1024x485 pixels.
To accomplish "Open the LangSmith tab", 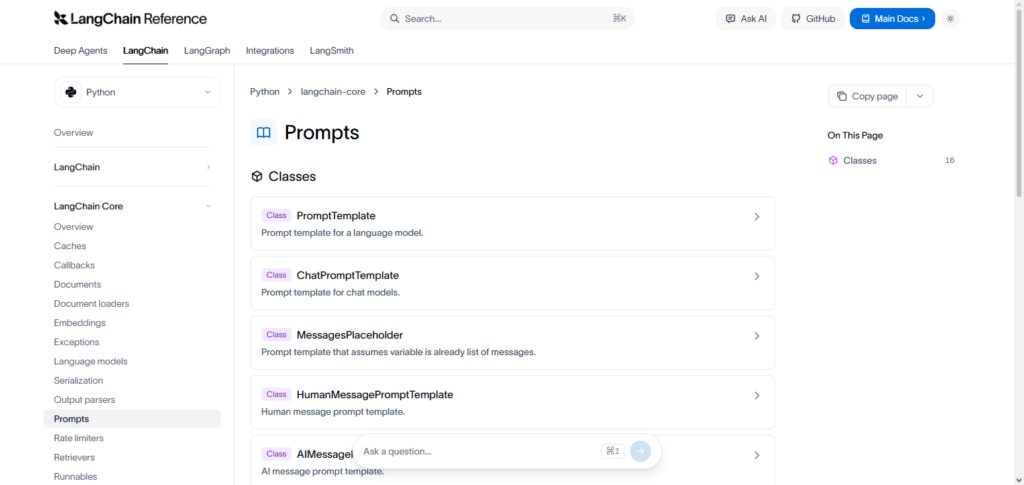I will (x=332, y=50).
